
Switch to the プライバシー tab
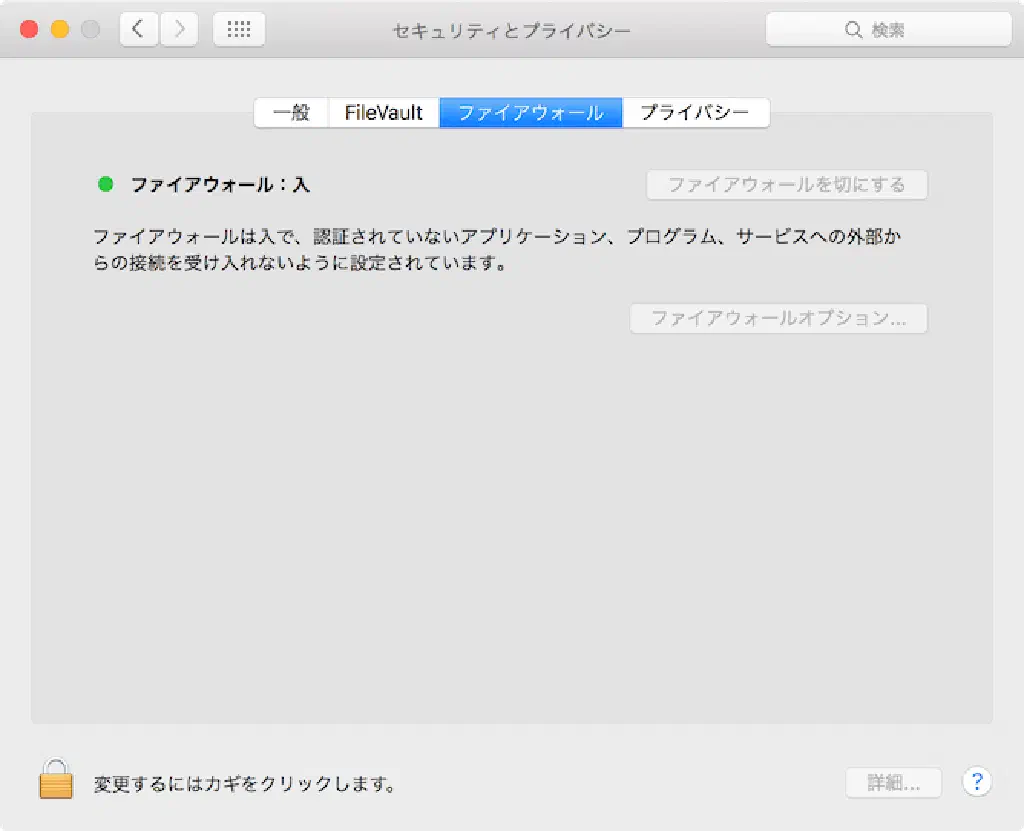click(695, 113)
